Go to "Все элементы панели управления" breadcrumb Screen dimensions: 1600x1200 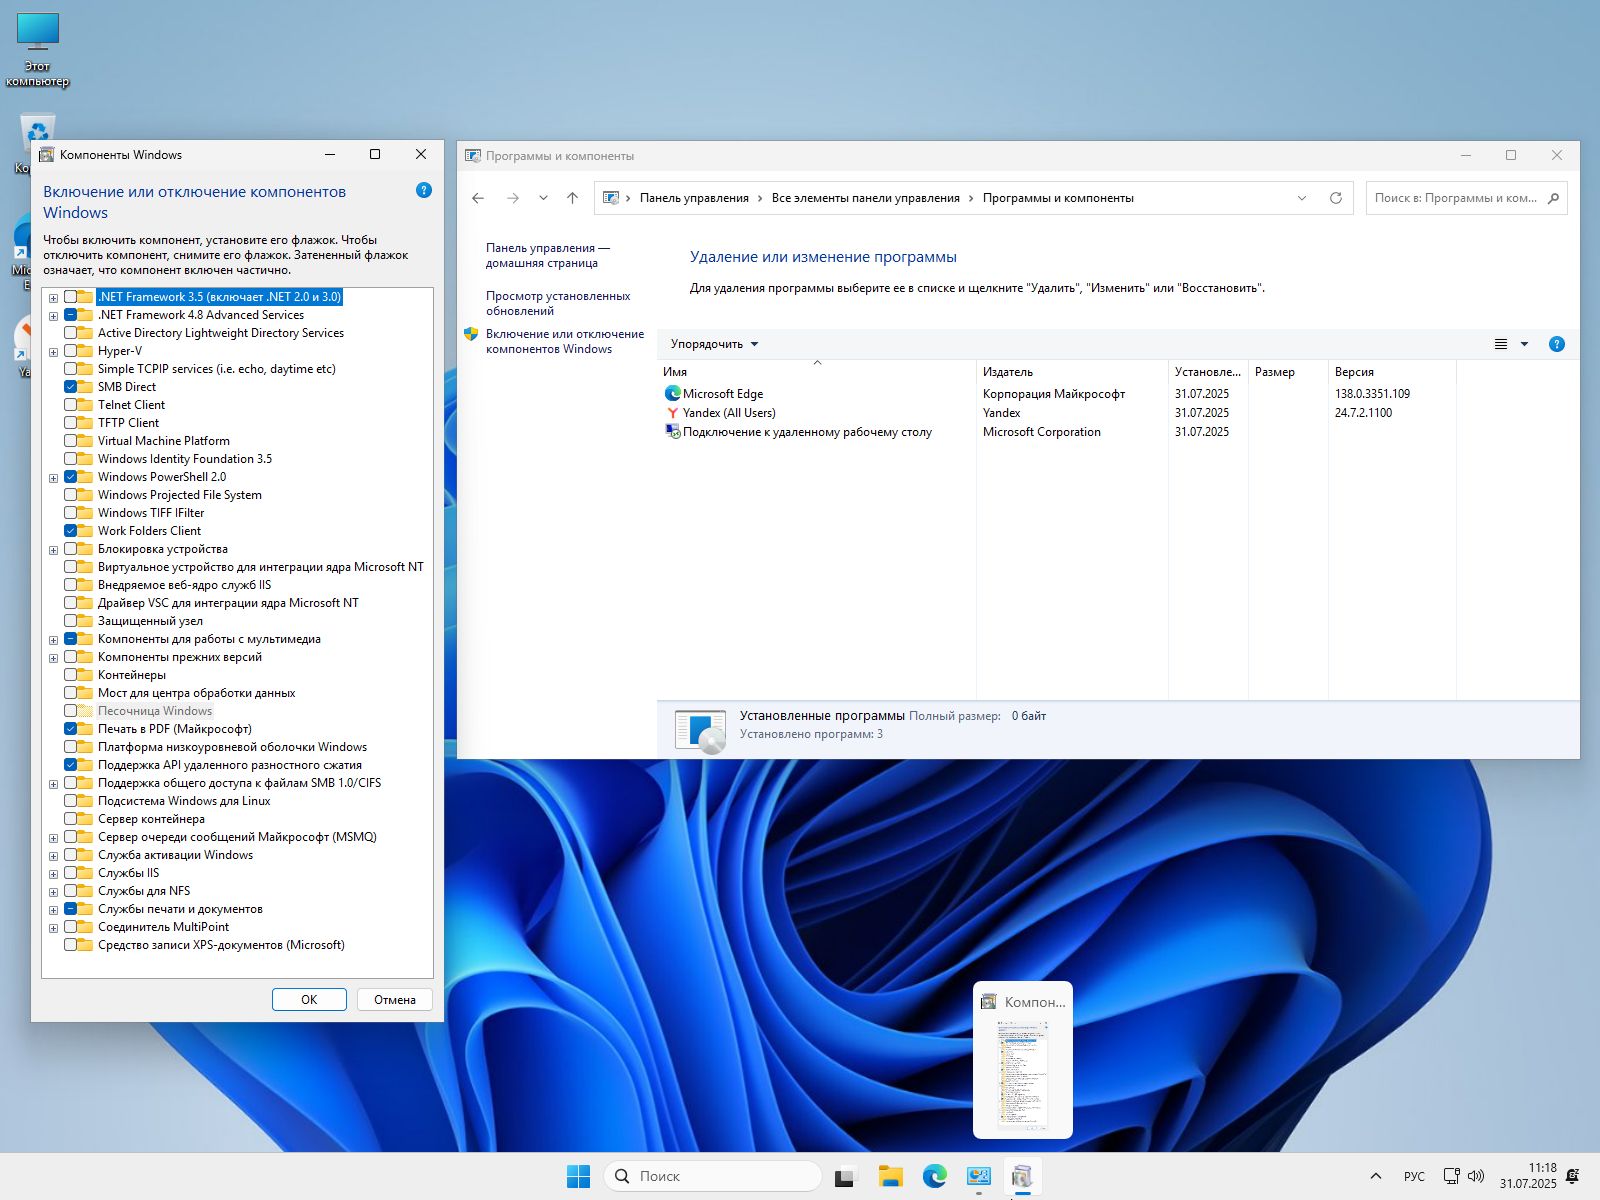[x=866, y=198]
